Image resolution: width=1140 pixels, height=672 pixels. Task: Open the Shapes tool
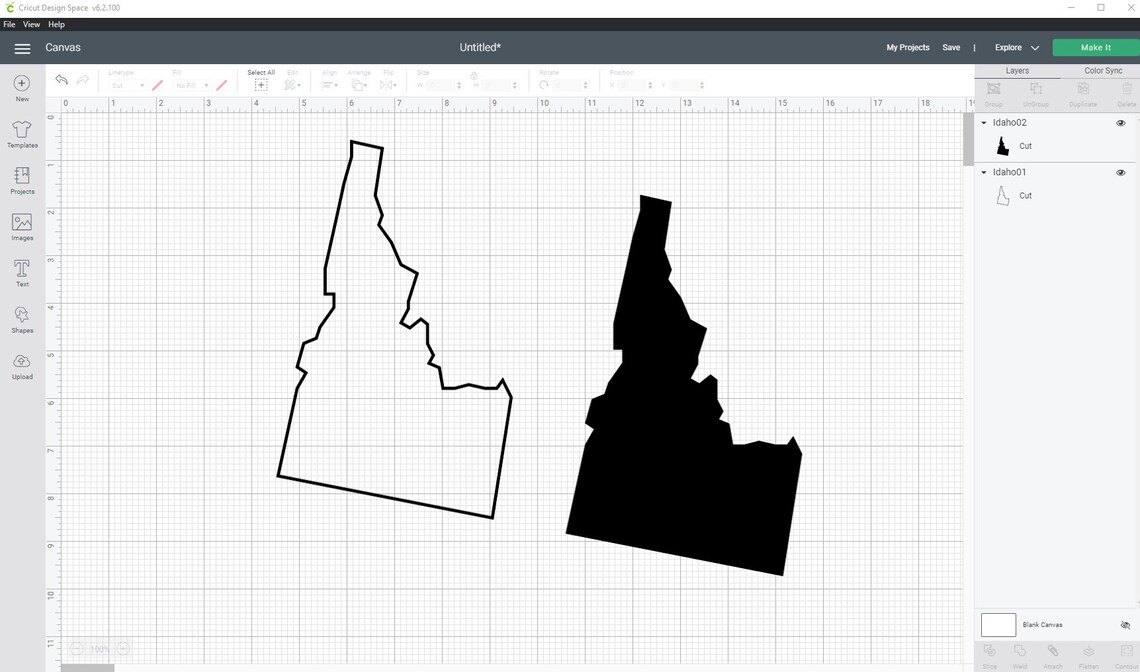21,318
